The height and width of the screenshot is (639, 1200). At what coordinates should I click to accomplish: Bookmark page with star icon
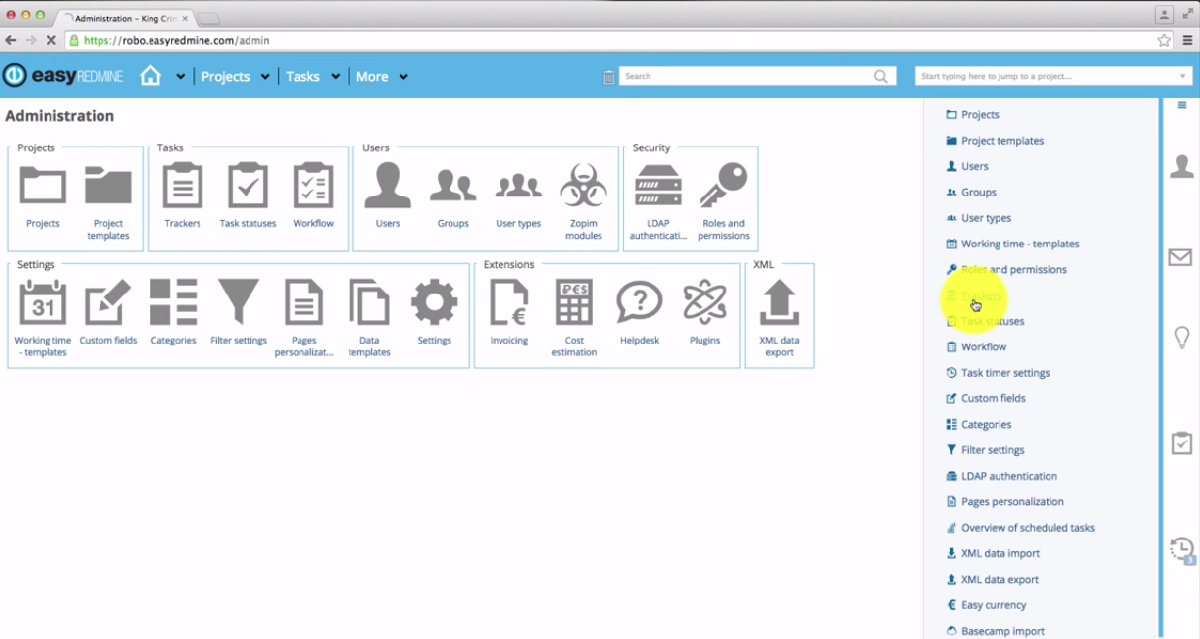pos(1163,41)
